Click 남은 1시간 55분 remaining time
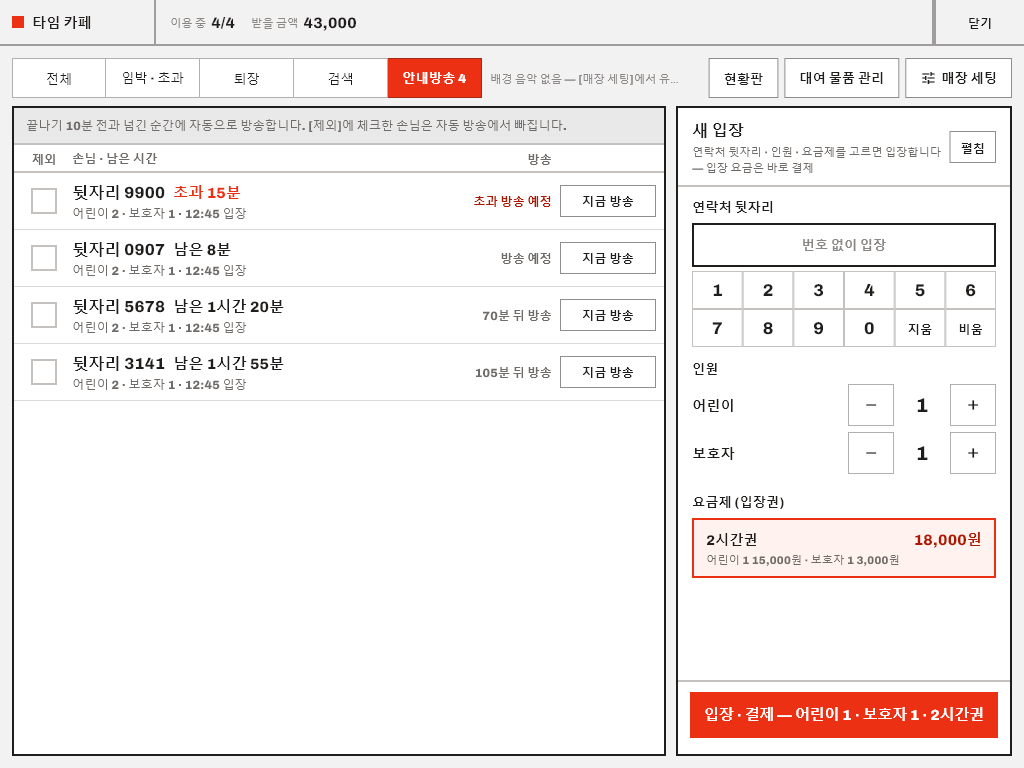 pyautogui.click(x=229, y=363)
